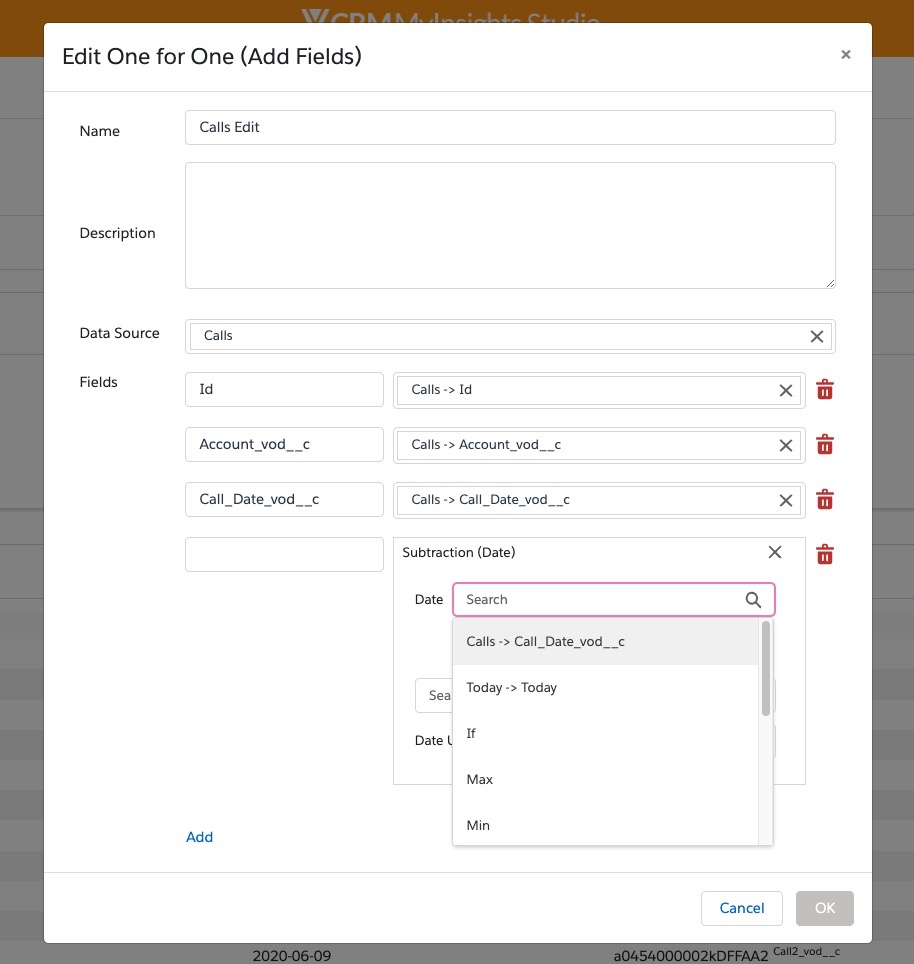This screenshot has width=914, height=964.
Task: Close the Edit One for One dialog
Action: tap(846, 55)
